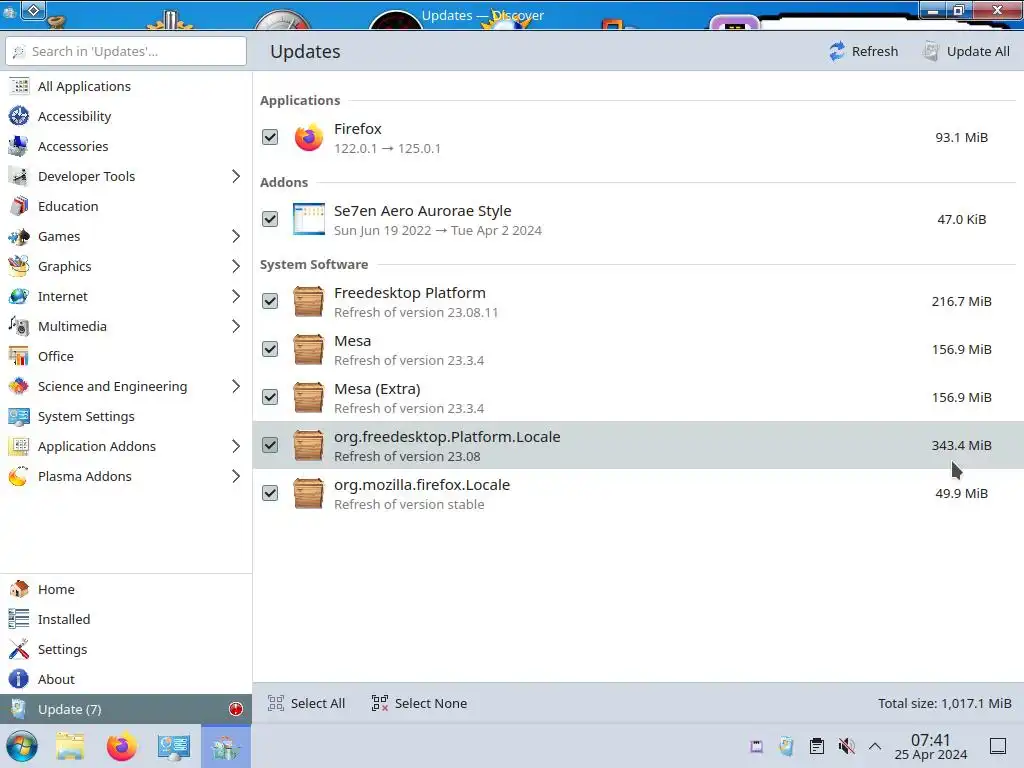Click the Installed list icon
The height and width of the screenshot is (768, 1024).
[x=19, y=619]
